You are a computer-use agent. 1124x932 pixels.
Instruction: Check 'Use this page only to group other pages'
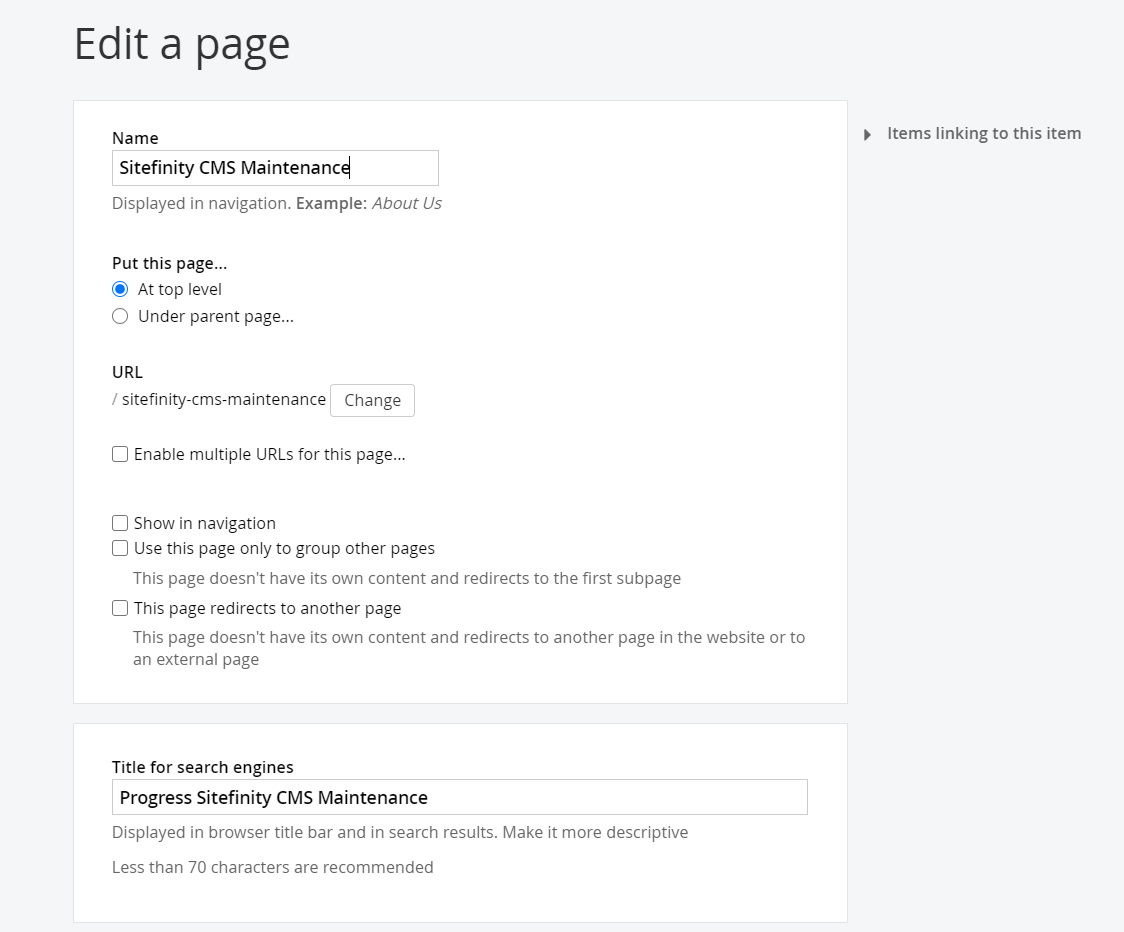pos(120,548)
